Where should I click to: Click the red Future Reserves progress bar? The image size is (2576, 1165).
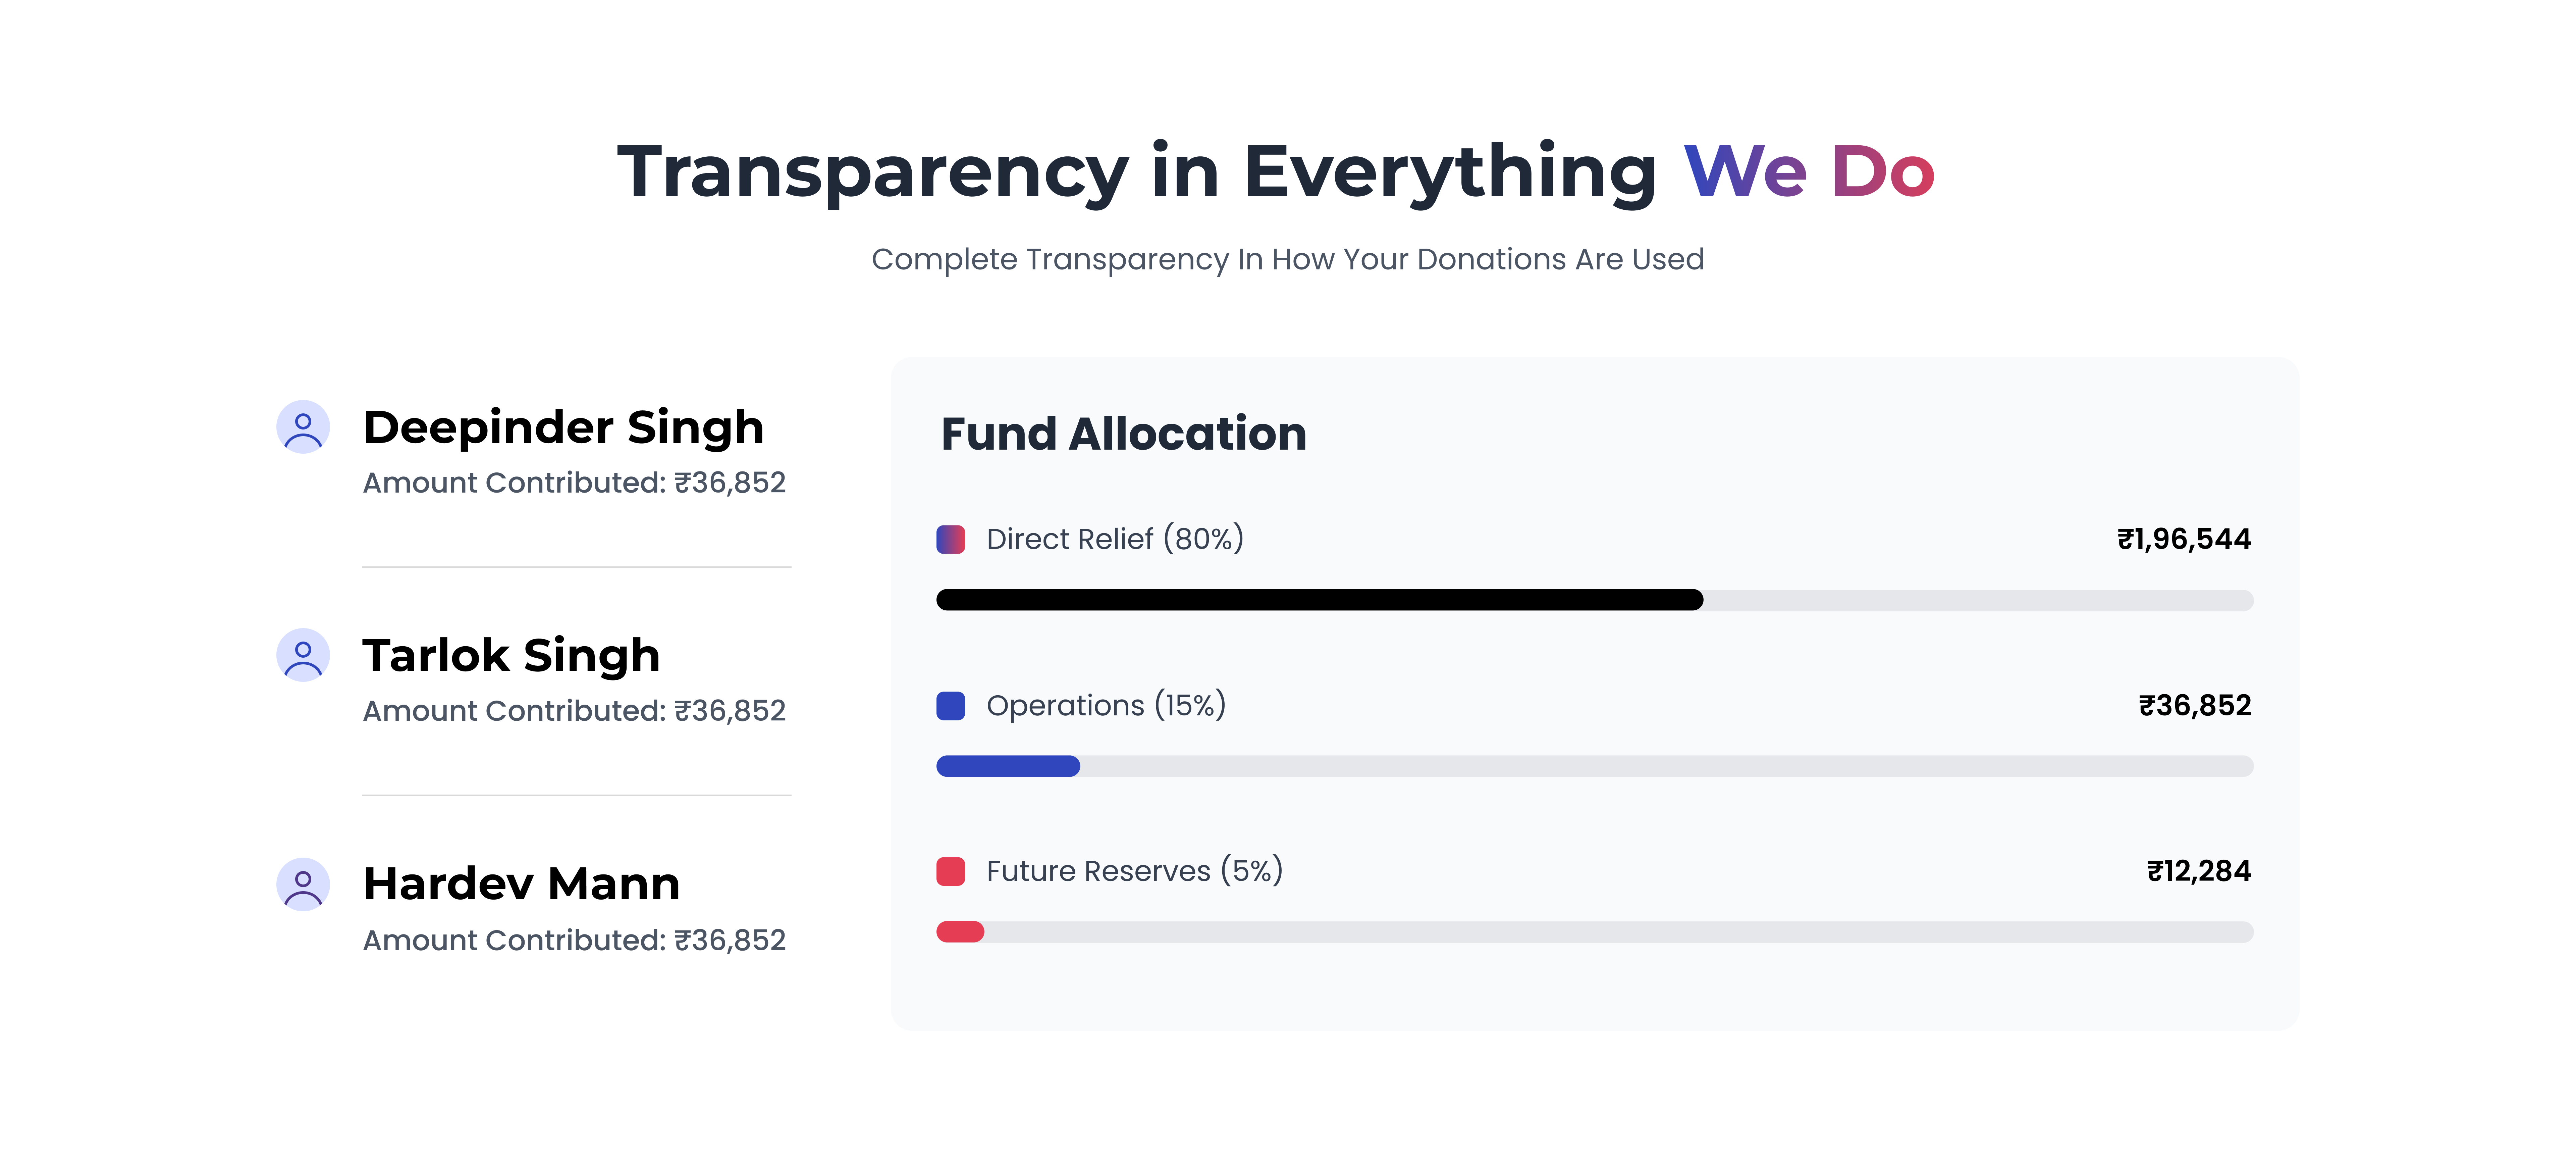point(960,932)
